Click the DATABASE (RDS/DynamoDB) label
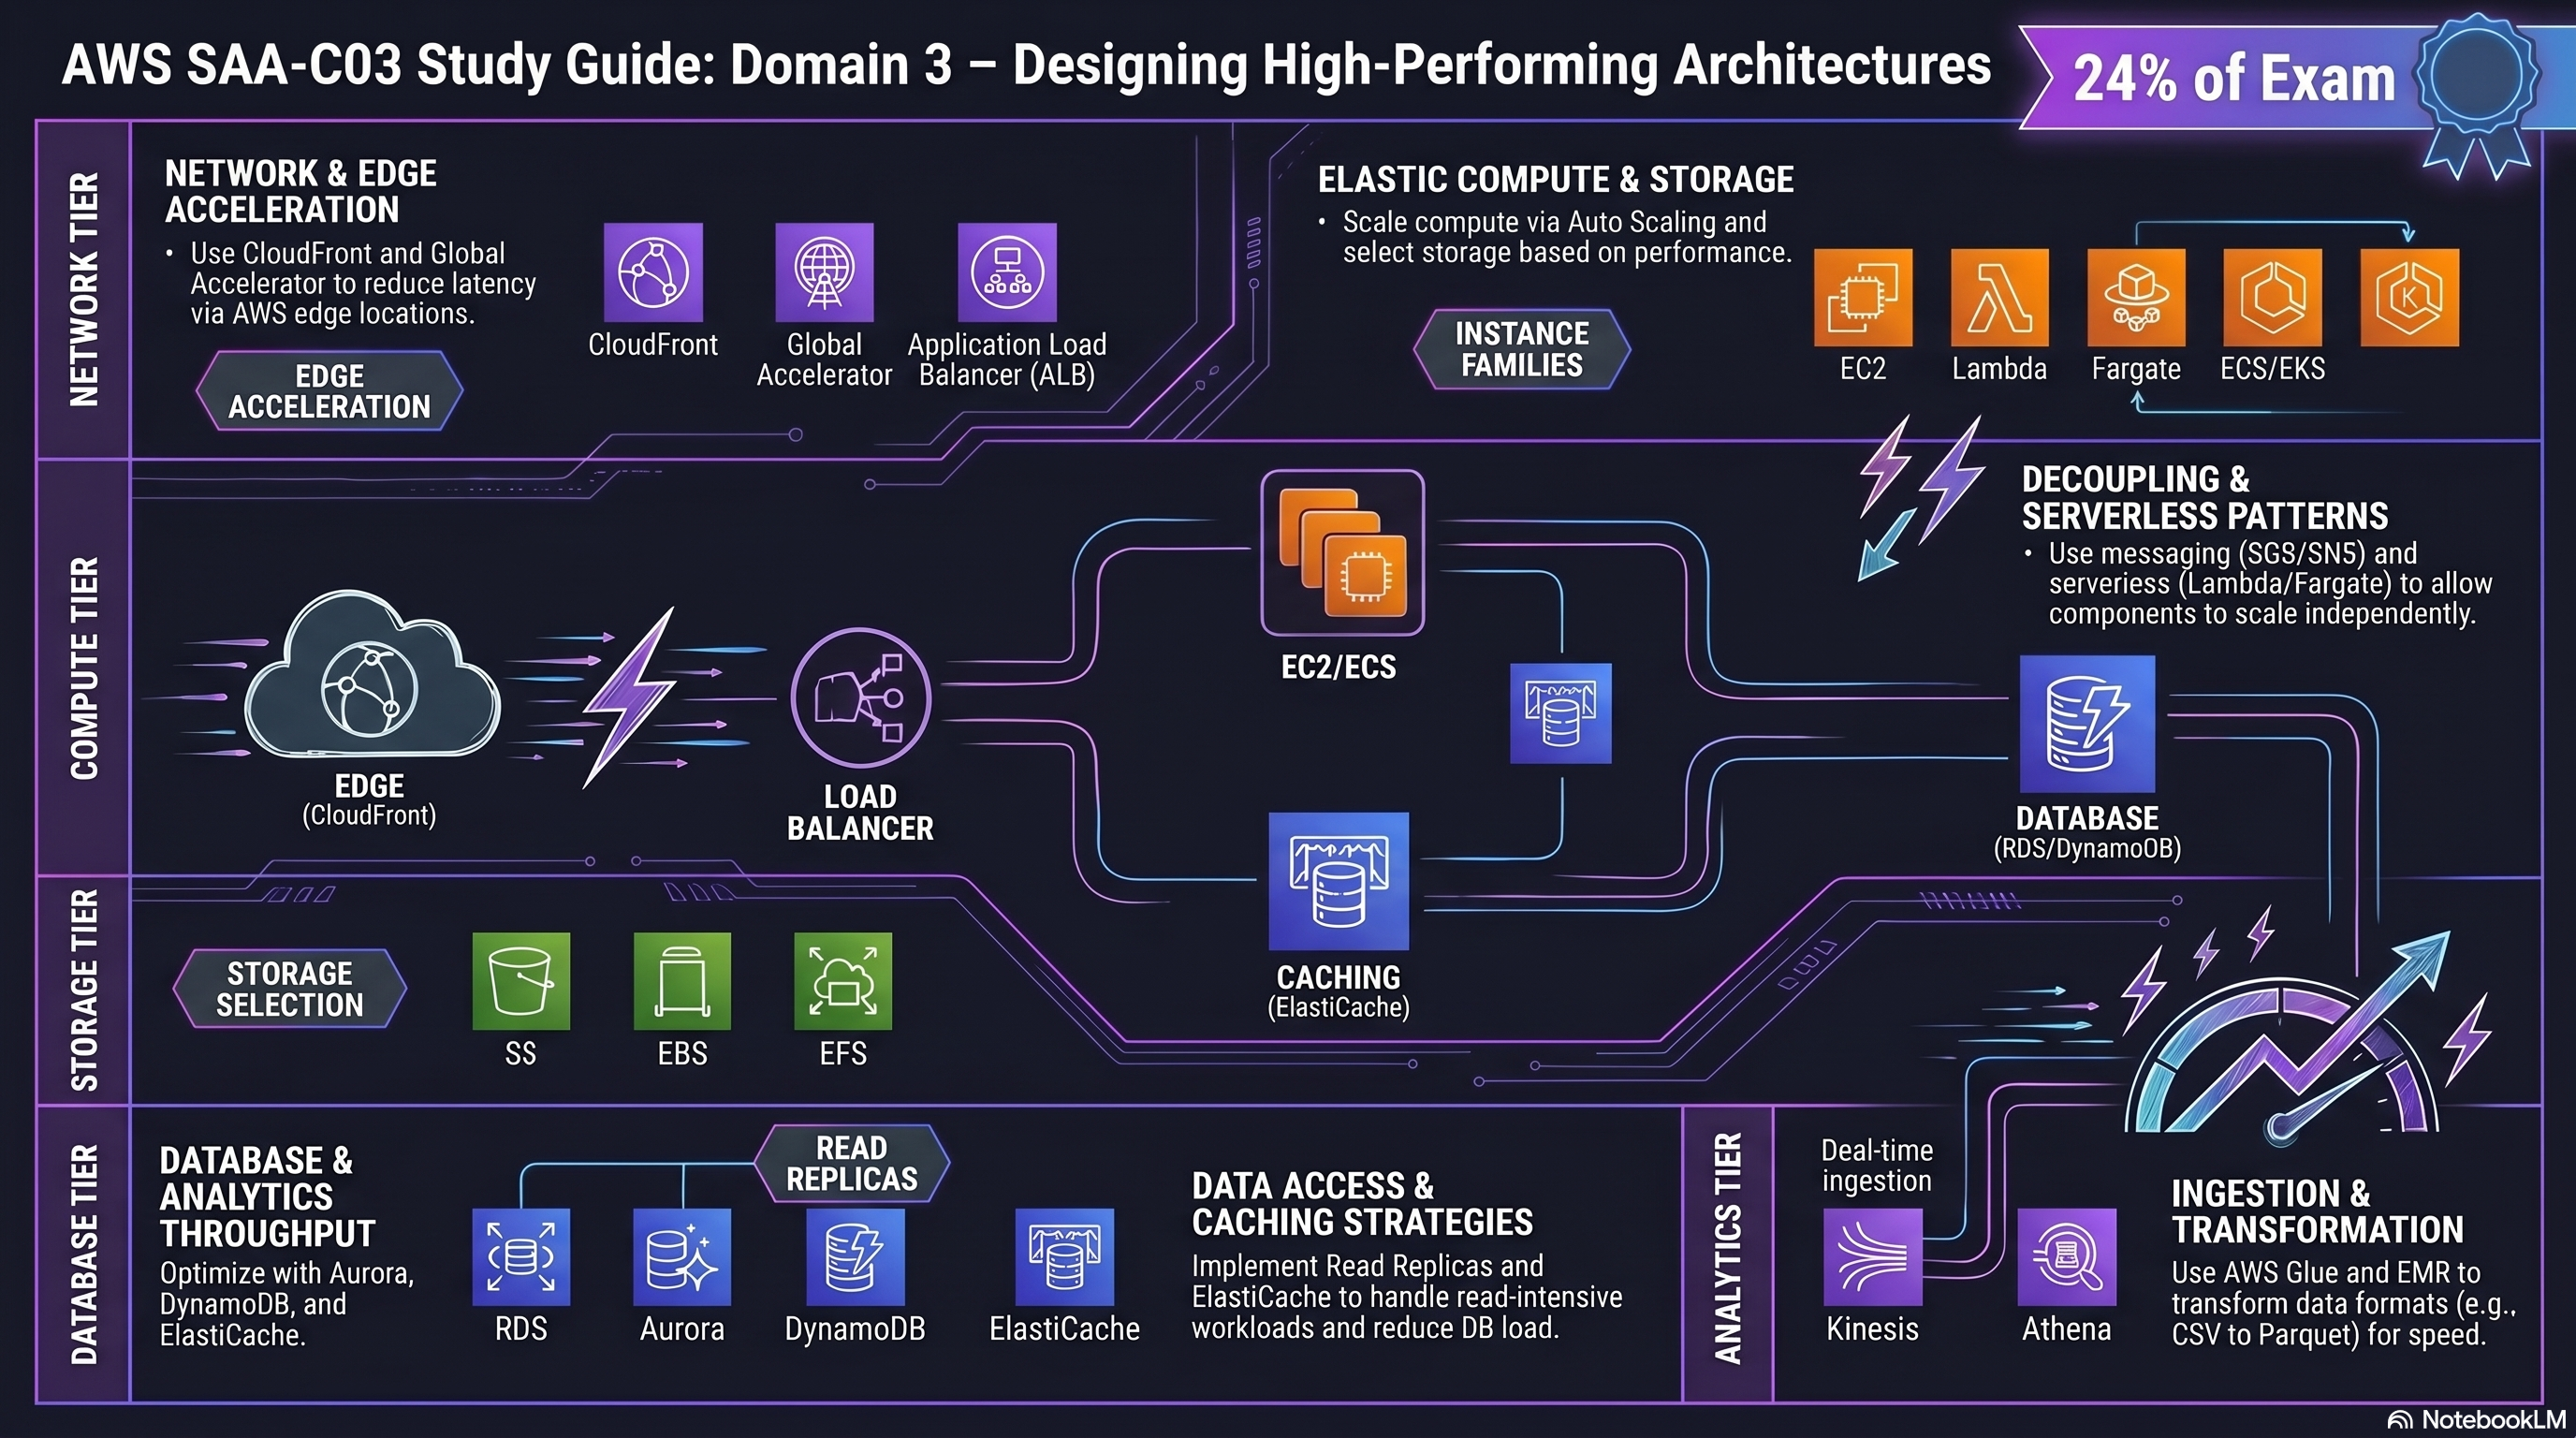 [2087, 832]
